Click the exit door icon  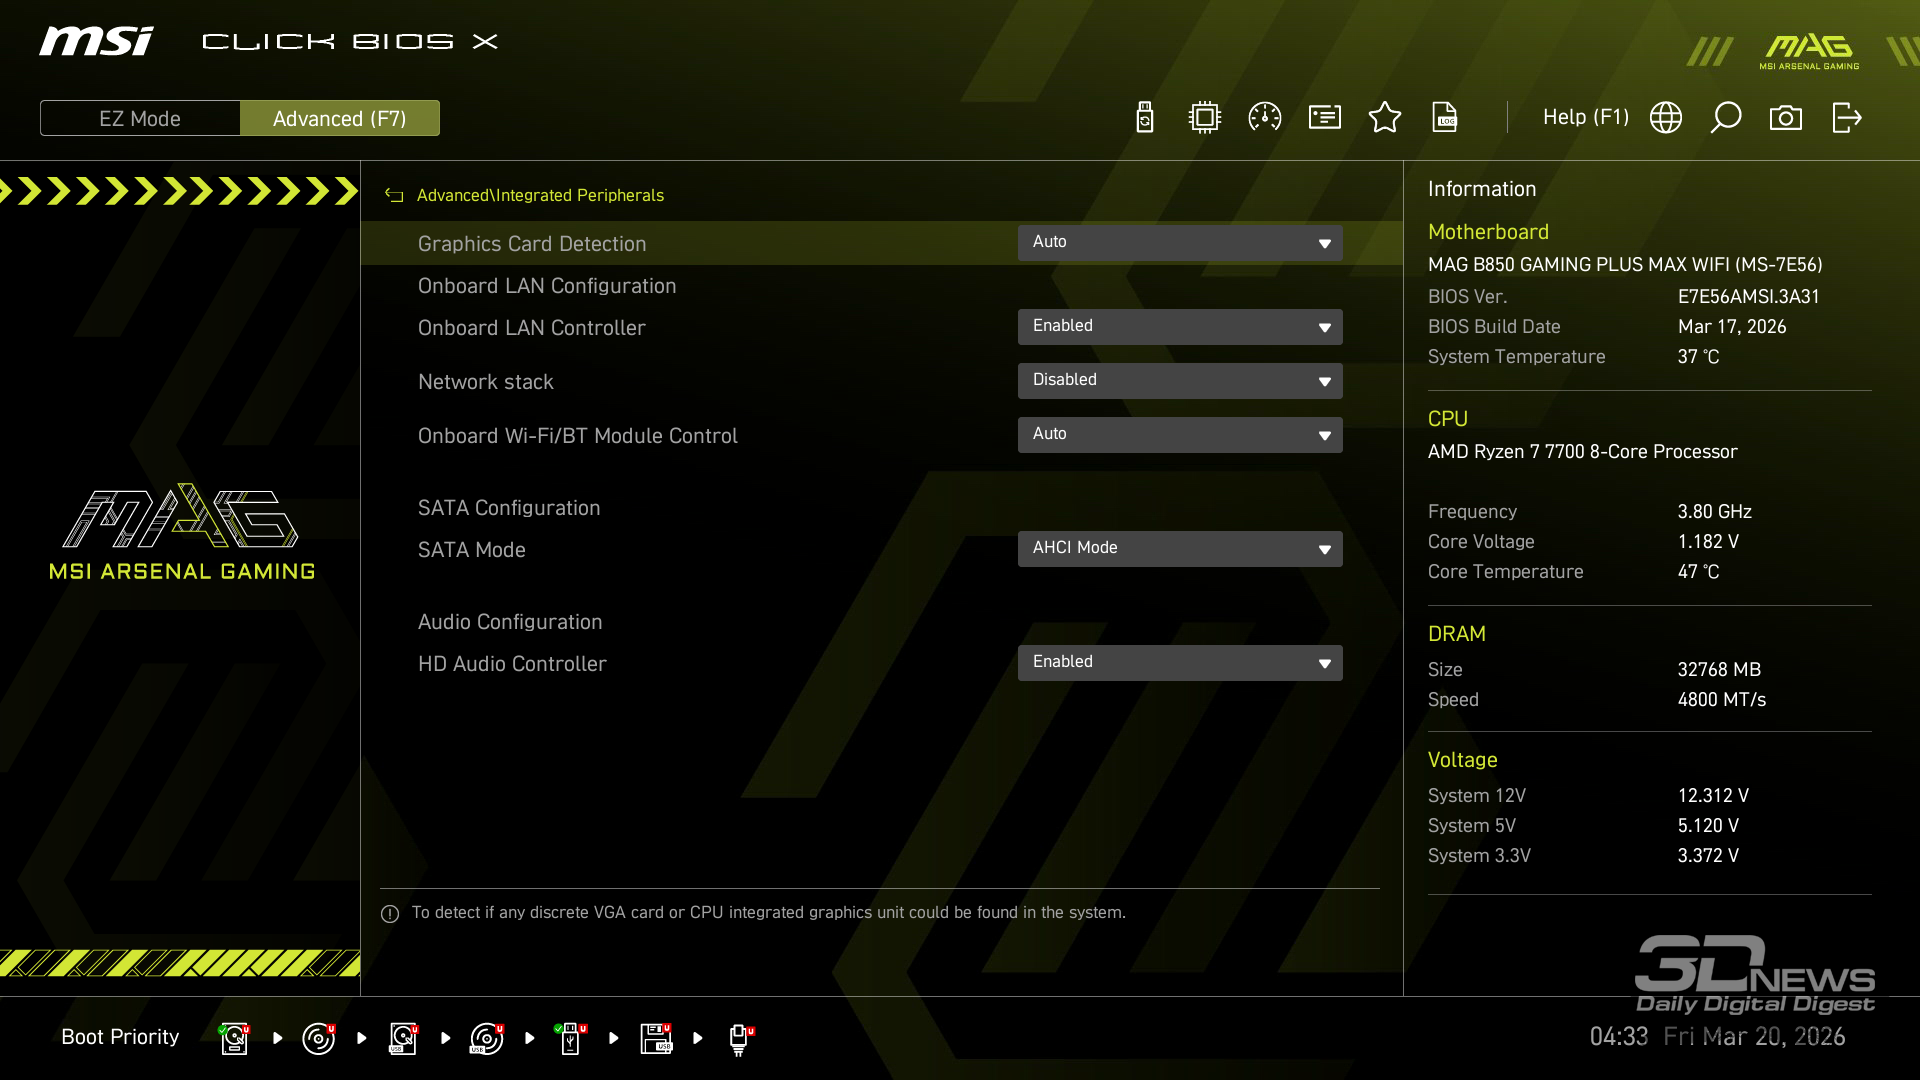(x=1846, y=118)
